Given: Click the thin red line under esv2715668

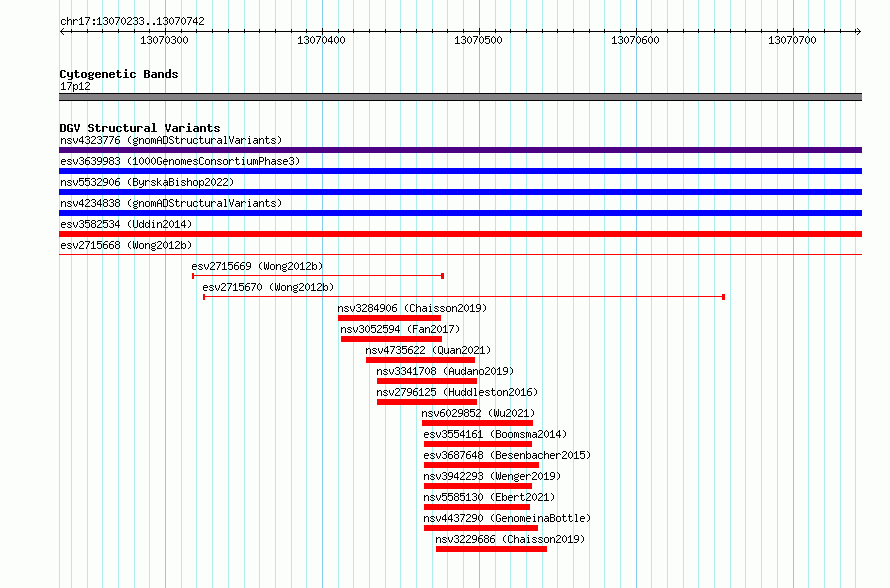Looking at the screenshot, I should [460, 254].
